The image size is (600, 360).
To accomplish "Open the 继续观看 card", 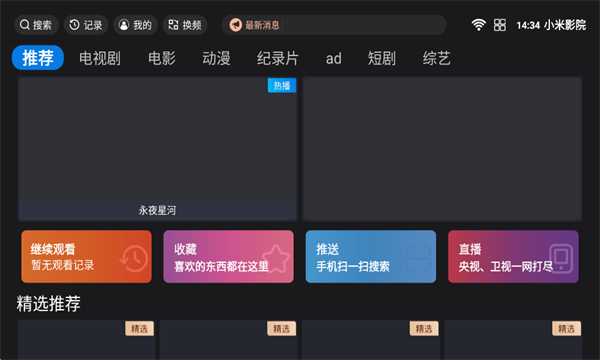I will pos(86,257).
